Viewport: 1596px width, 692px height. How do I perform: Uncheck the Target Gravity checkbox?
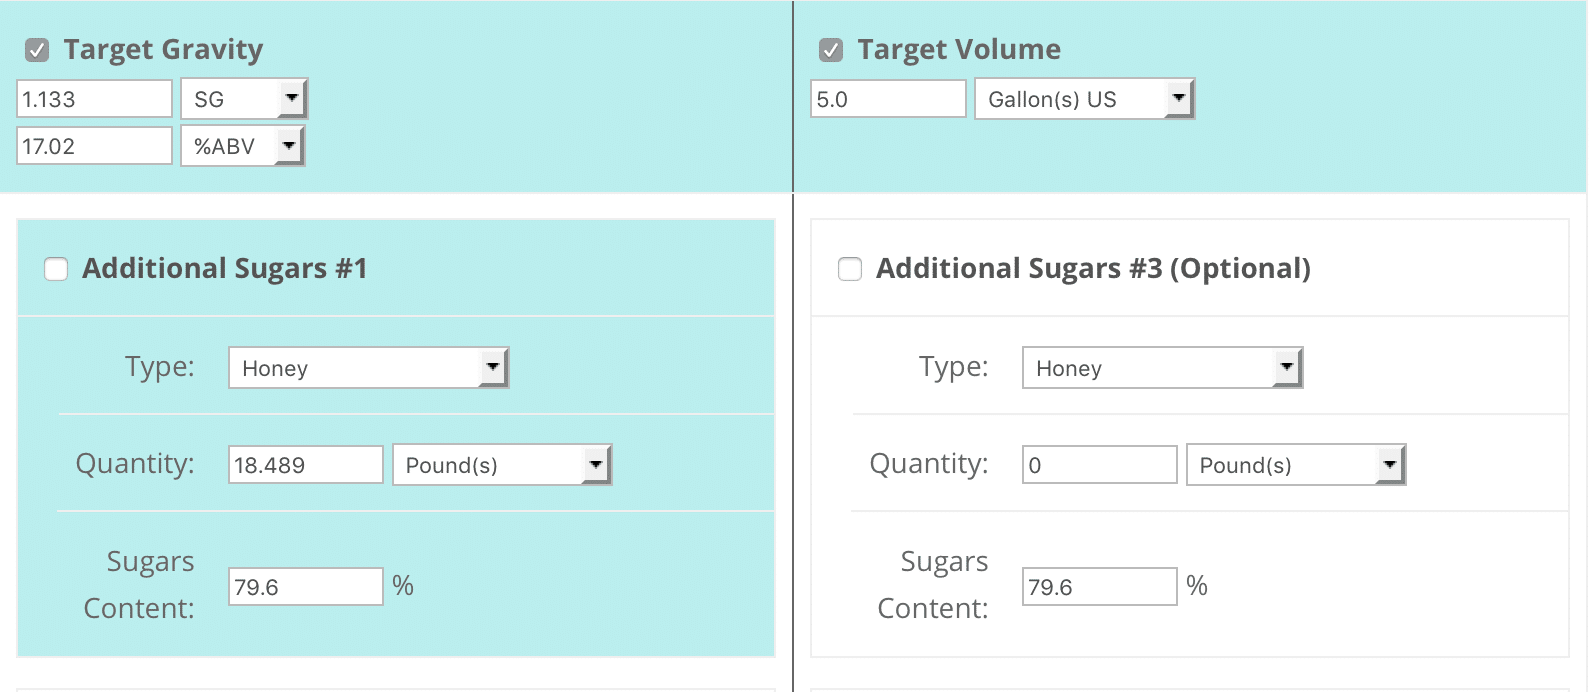click(37, 50)
